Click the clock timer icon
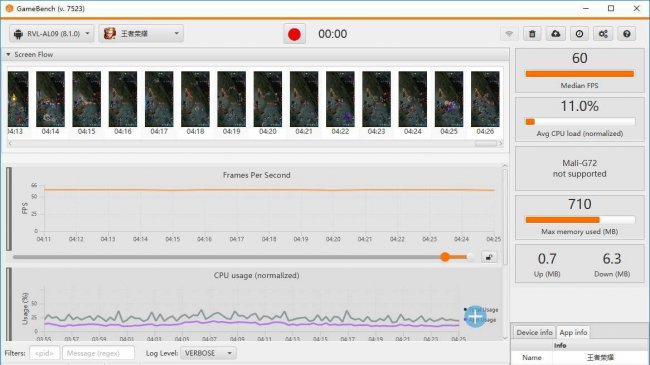 tap(580, 34)
